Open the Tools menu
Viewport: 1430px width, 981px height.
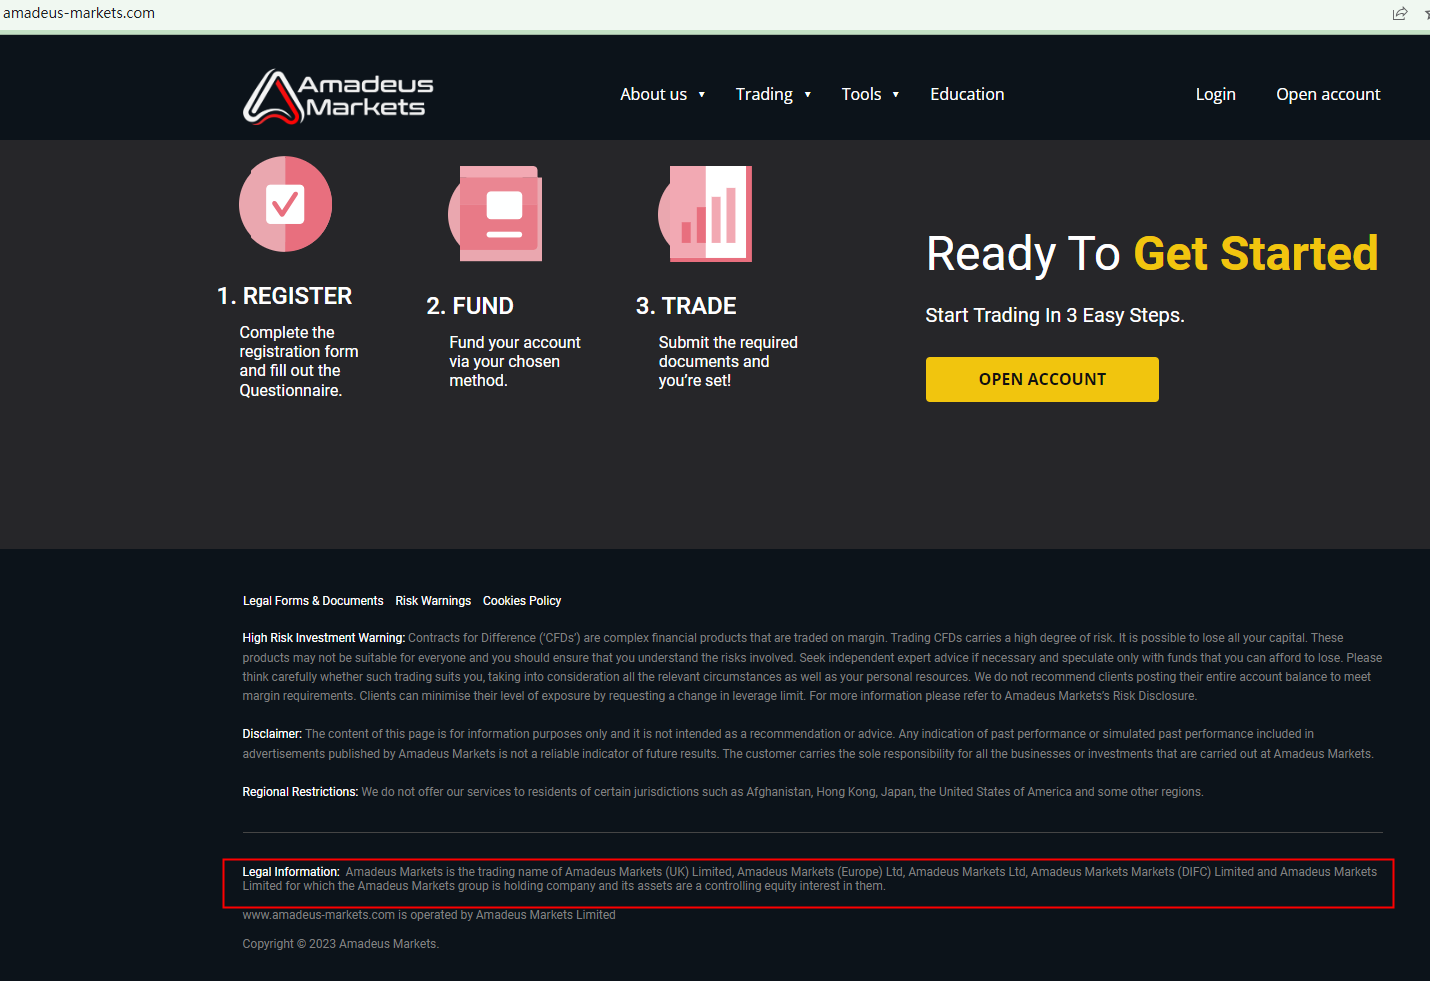click(x=861, y=94)
